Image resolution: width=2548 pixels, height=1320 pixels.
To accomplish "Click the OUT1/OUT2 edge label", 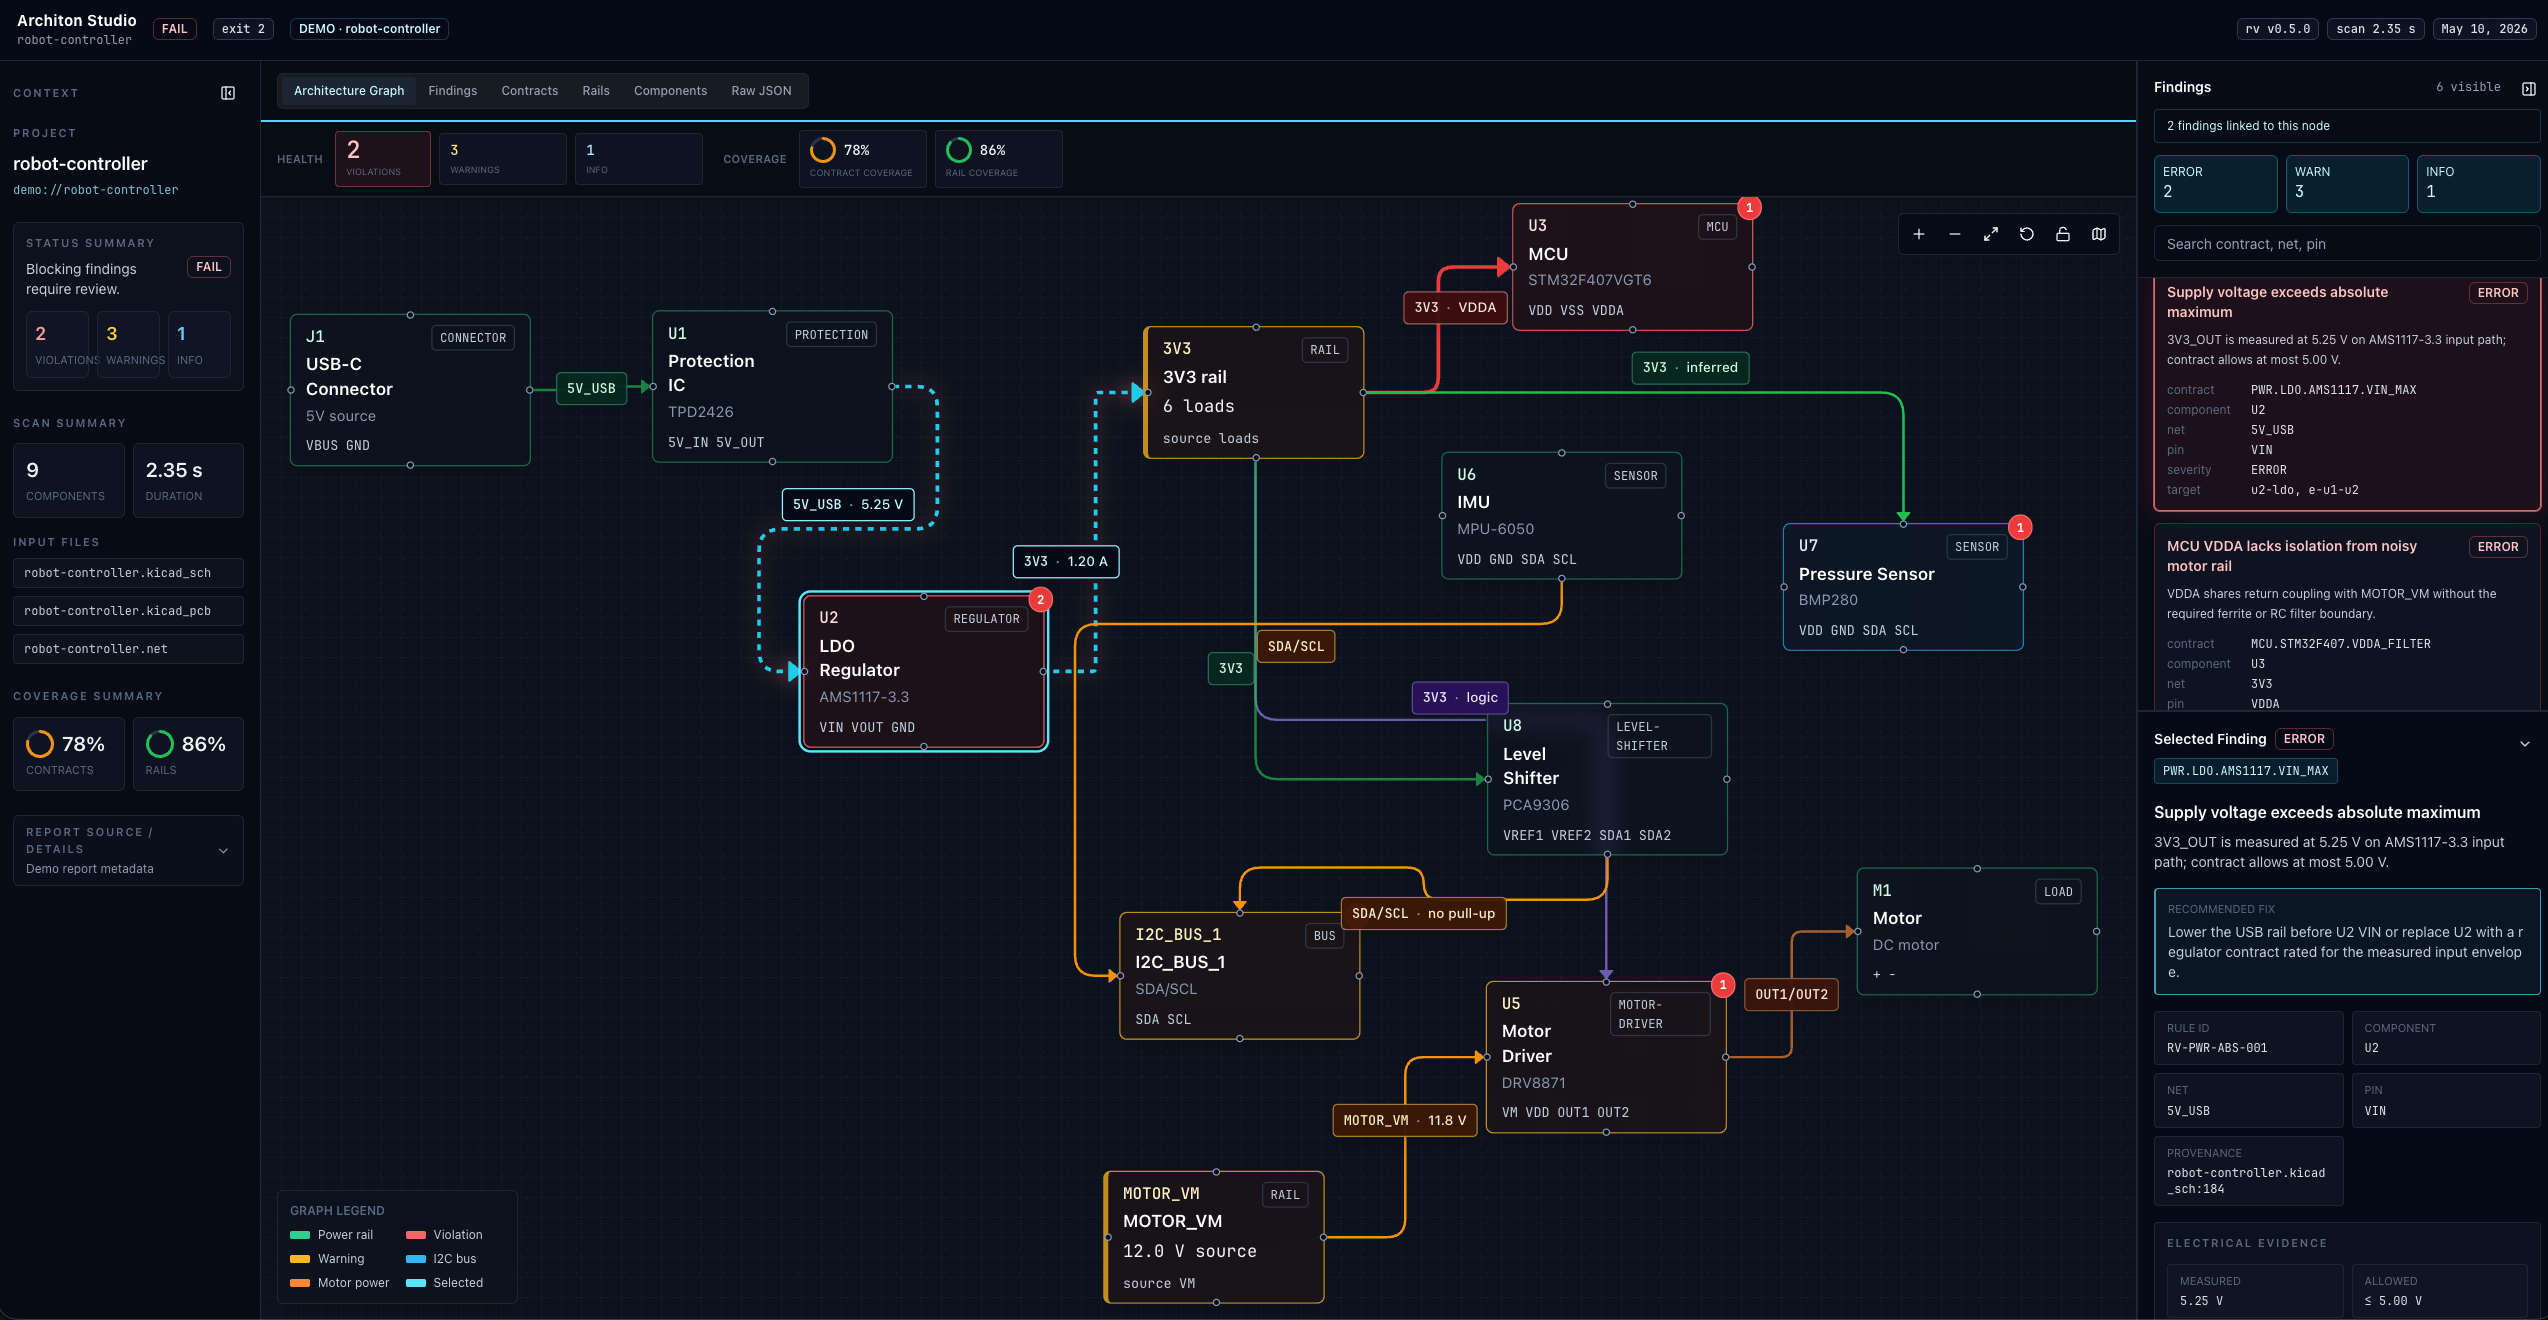I will (1791, 994).
